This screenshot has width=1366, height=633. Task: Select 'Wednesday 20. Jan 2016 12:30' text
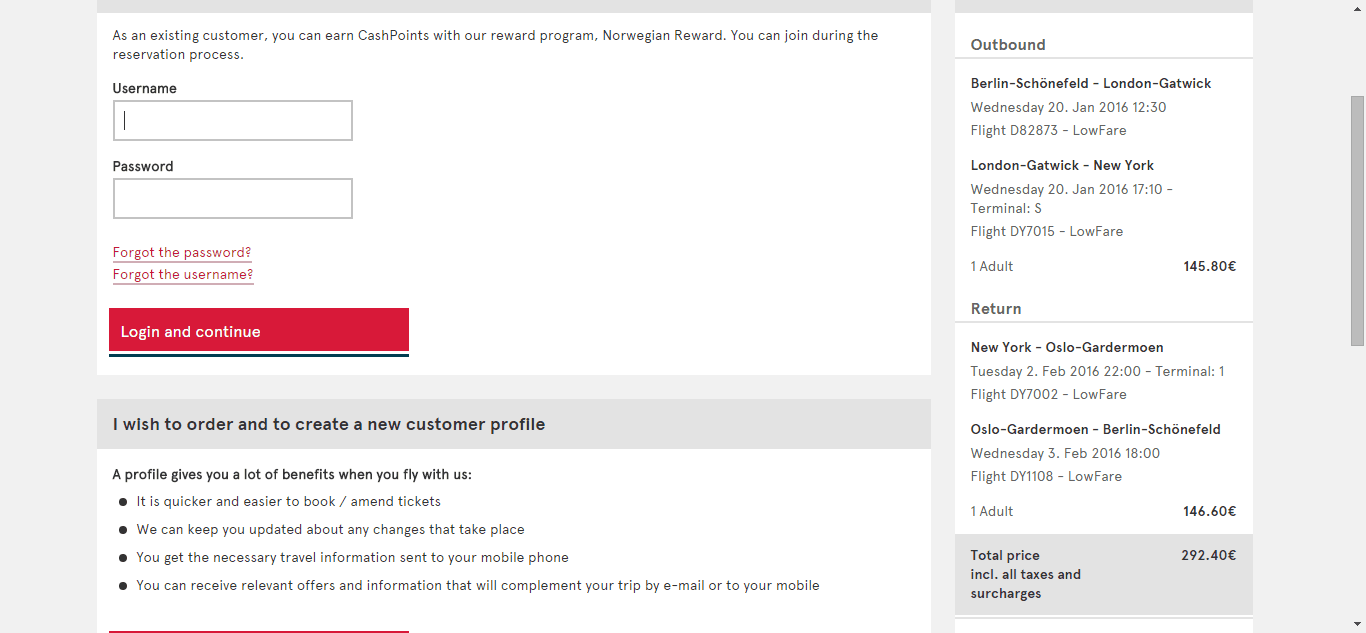tap(1068, 107)
